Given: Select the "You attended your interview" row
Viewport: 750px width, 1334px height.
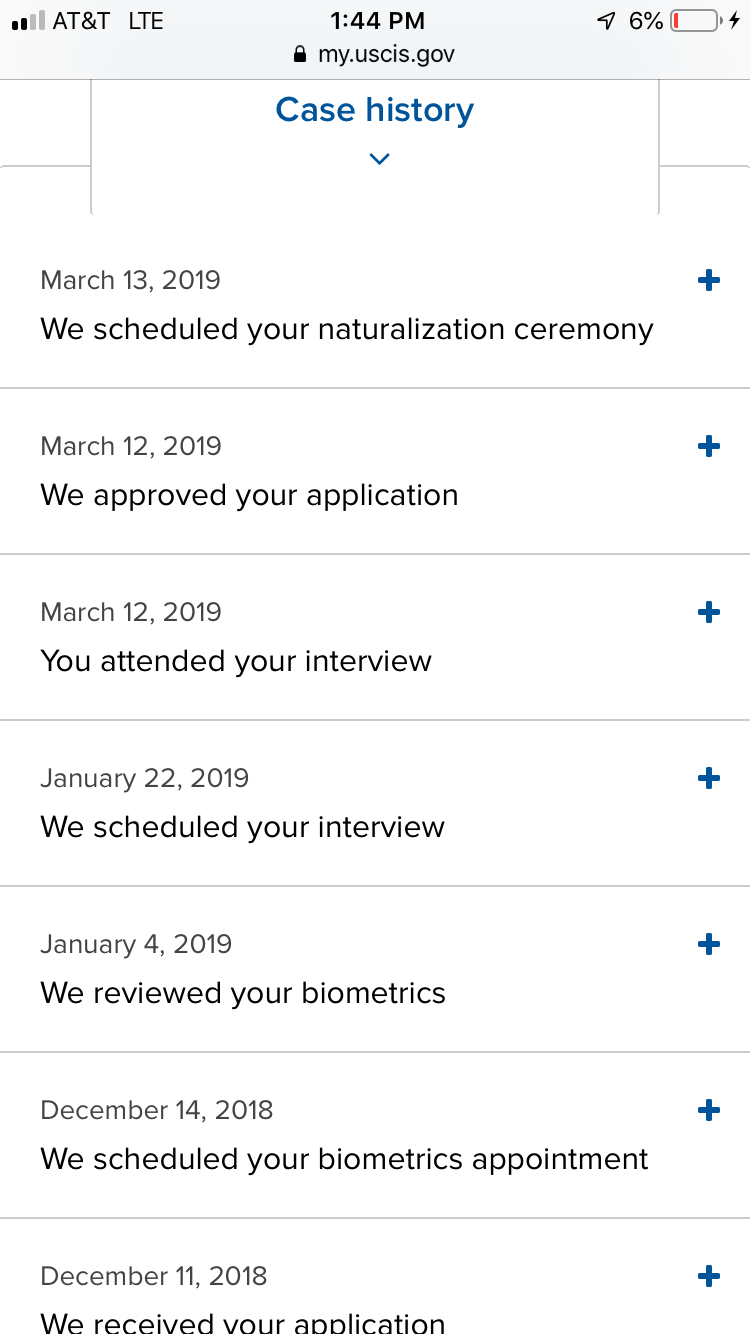Looking at the screenshot, I should (236, 661).
